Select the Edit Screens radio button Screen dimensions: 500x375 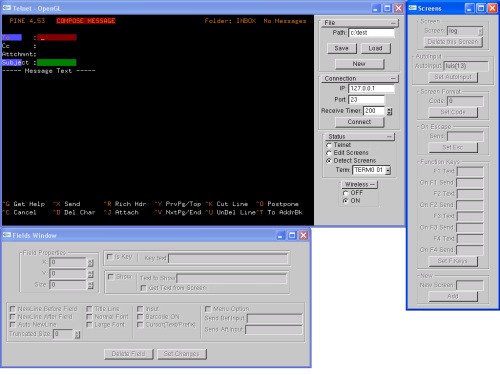tap(329, 153)
